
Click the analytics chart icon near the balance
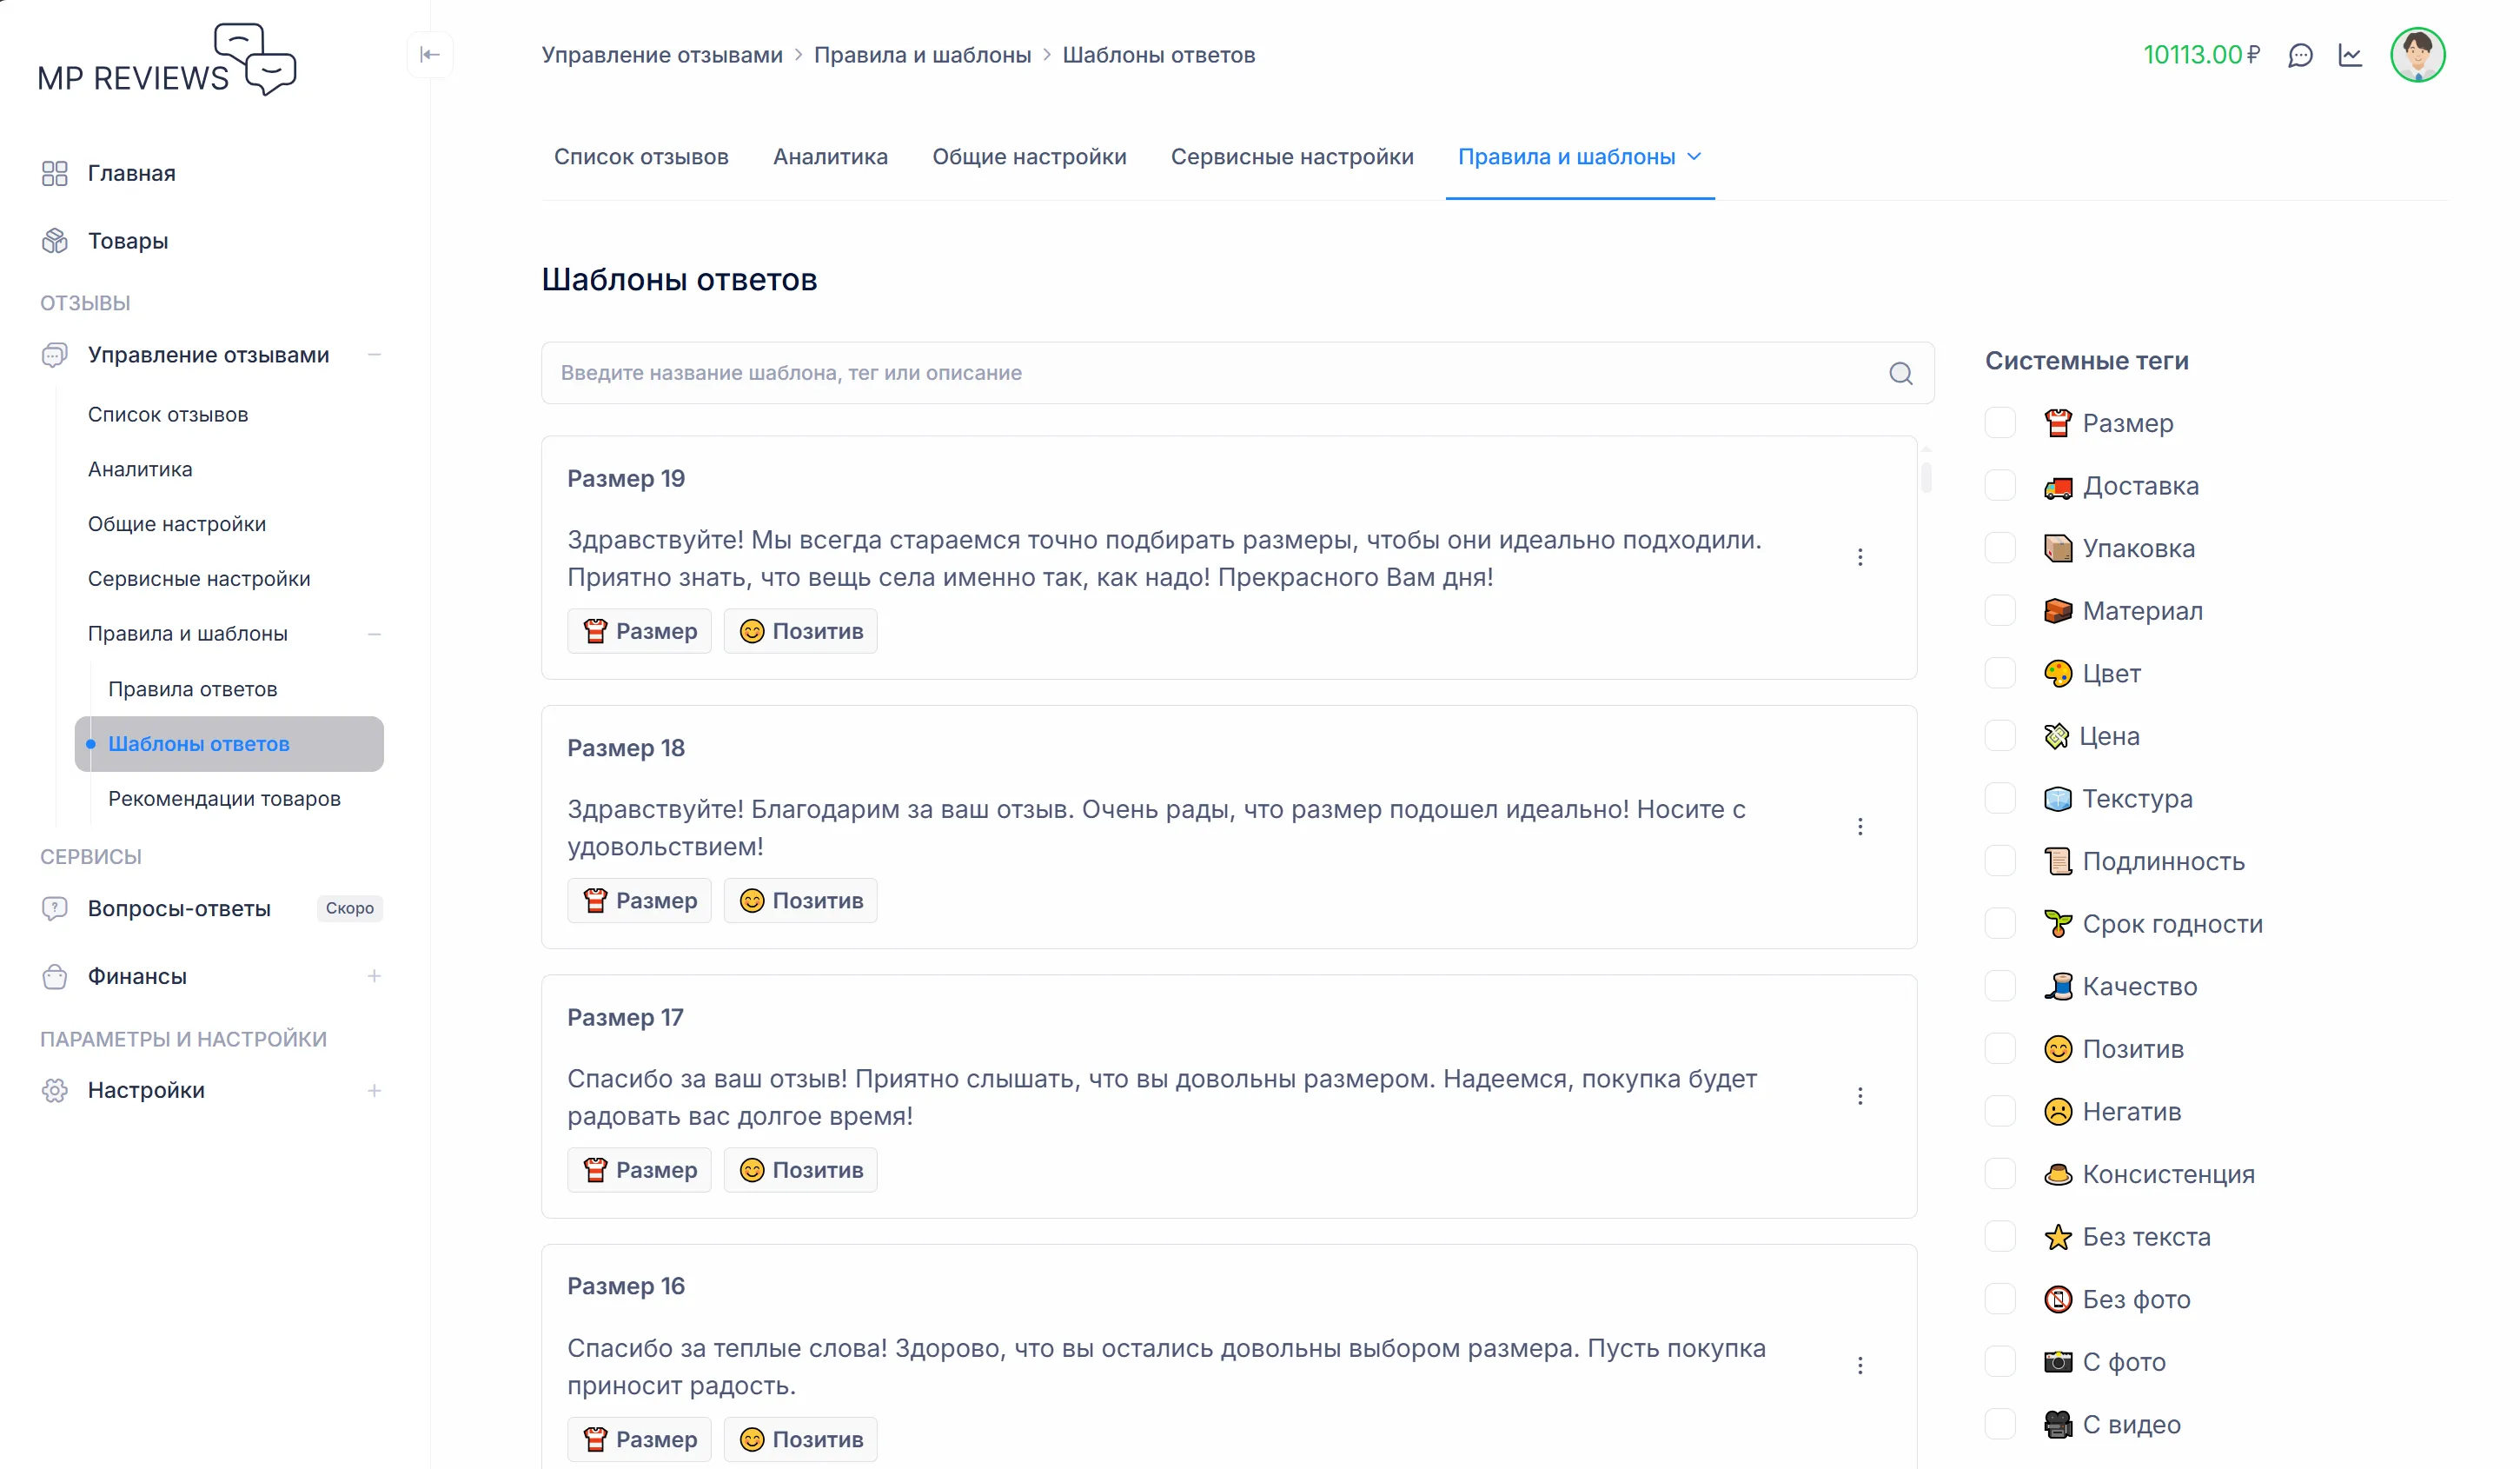click(x=2351, y=55)
